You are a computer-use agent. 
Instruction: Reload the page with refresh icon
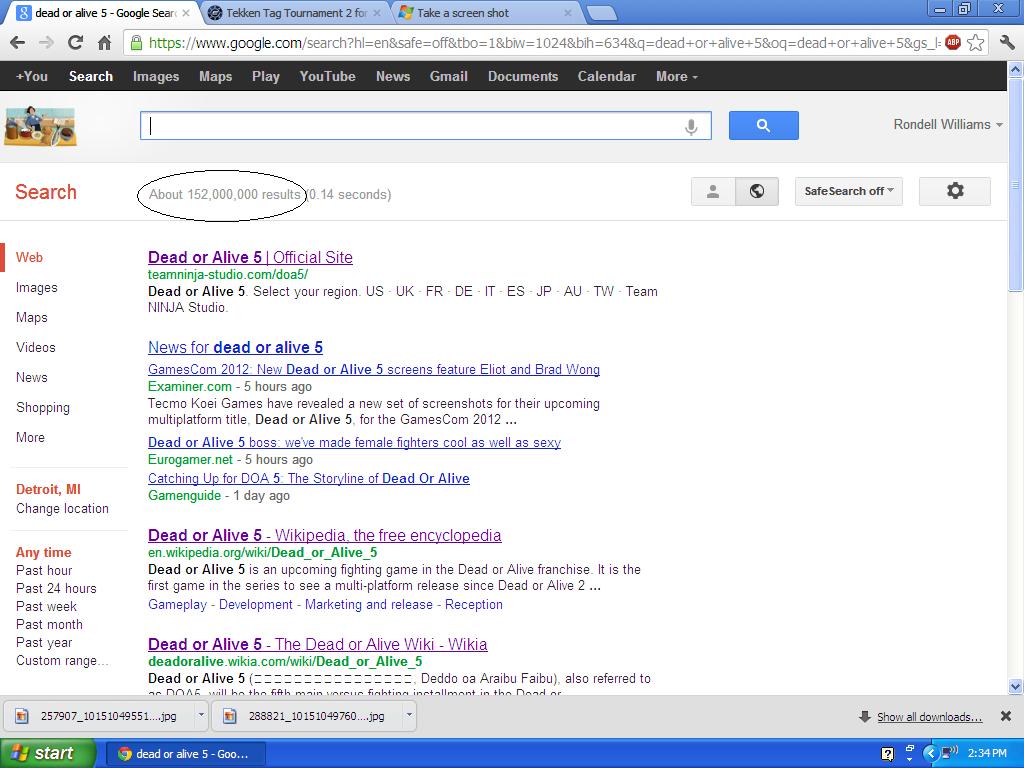coord(75,42)
